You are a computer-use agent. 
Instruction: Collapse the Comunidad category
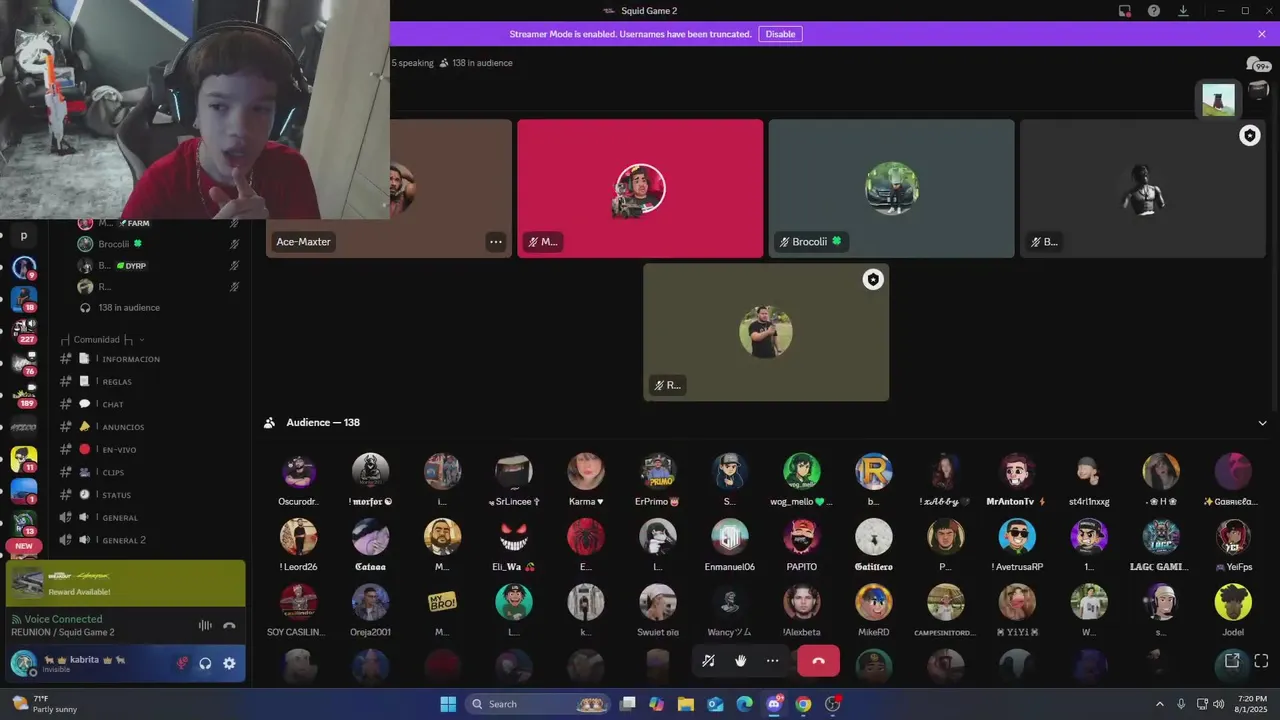click(x=103, y=339)
